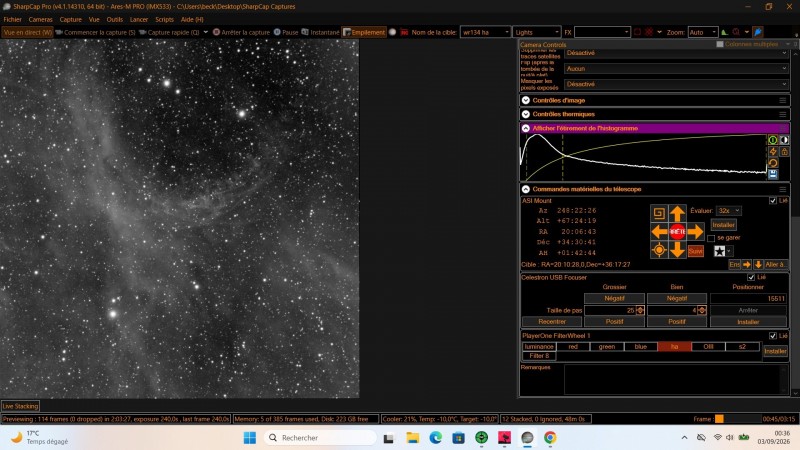800x450 pixels.
Task: Open File Explorer from taskbar
Action: point(412,438)
